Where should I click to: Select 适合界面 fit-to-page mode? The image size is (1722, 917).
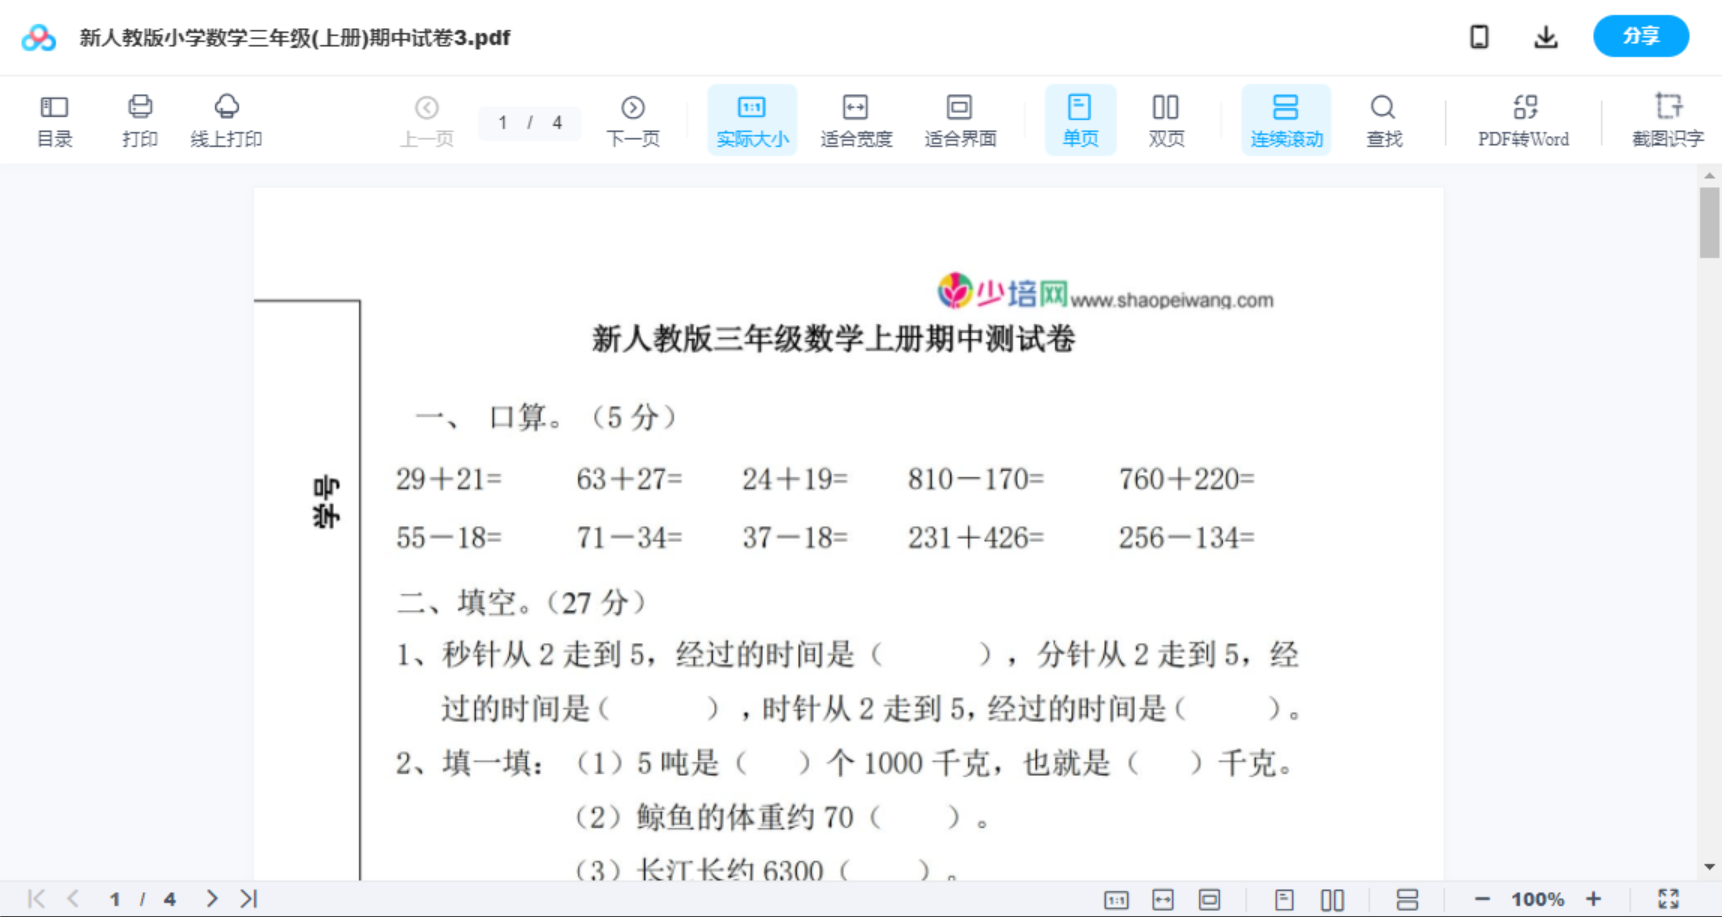(960, 119)
